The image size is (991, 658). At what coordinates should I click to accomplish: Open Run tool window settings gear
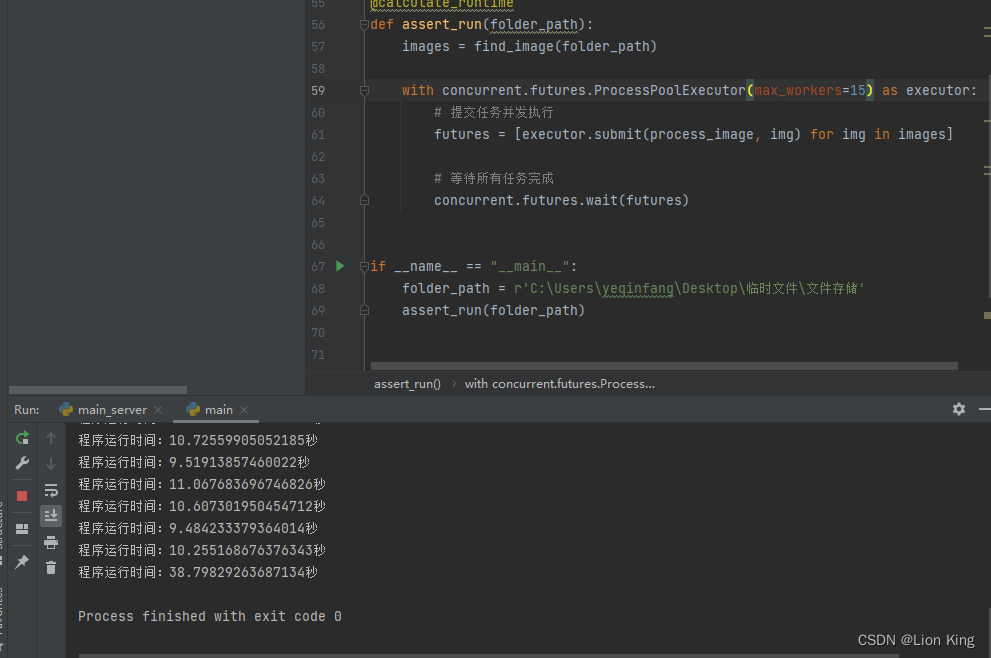pos(958,409)
